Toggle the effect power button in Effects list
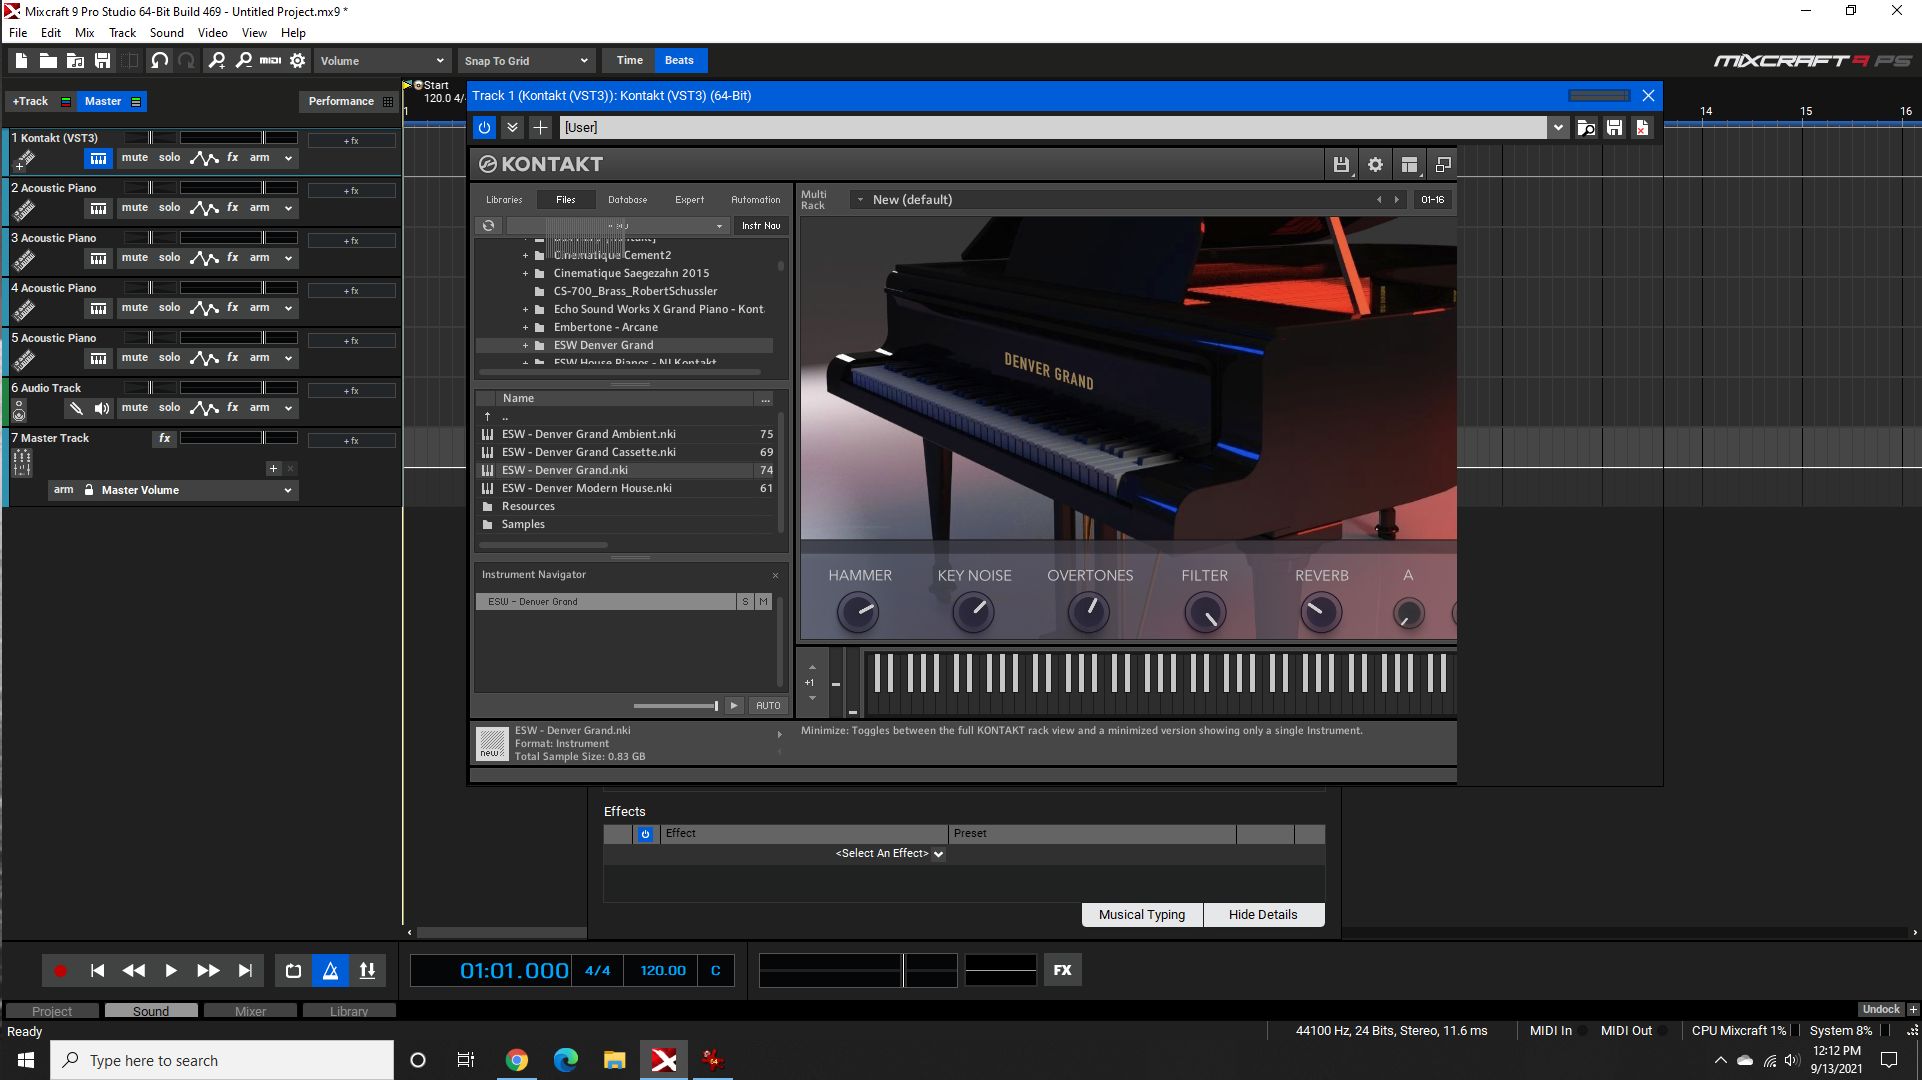This screenshot has width=1922, height=1080. coord(645,834)
